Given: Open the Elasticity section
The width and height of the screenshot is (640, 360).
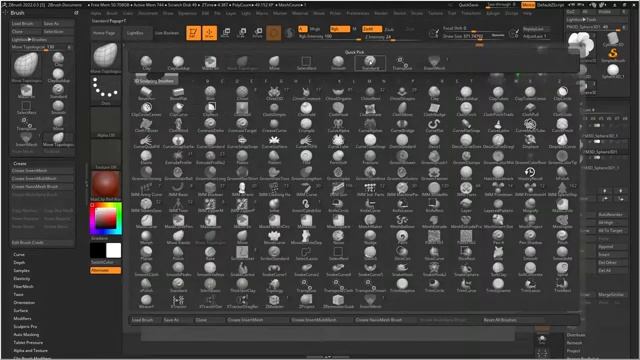Looking at the screenshot, I should coord(22,278).
